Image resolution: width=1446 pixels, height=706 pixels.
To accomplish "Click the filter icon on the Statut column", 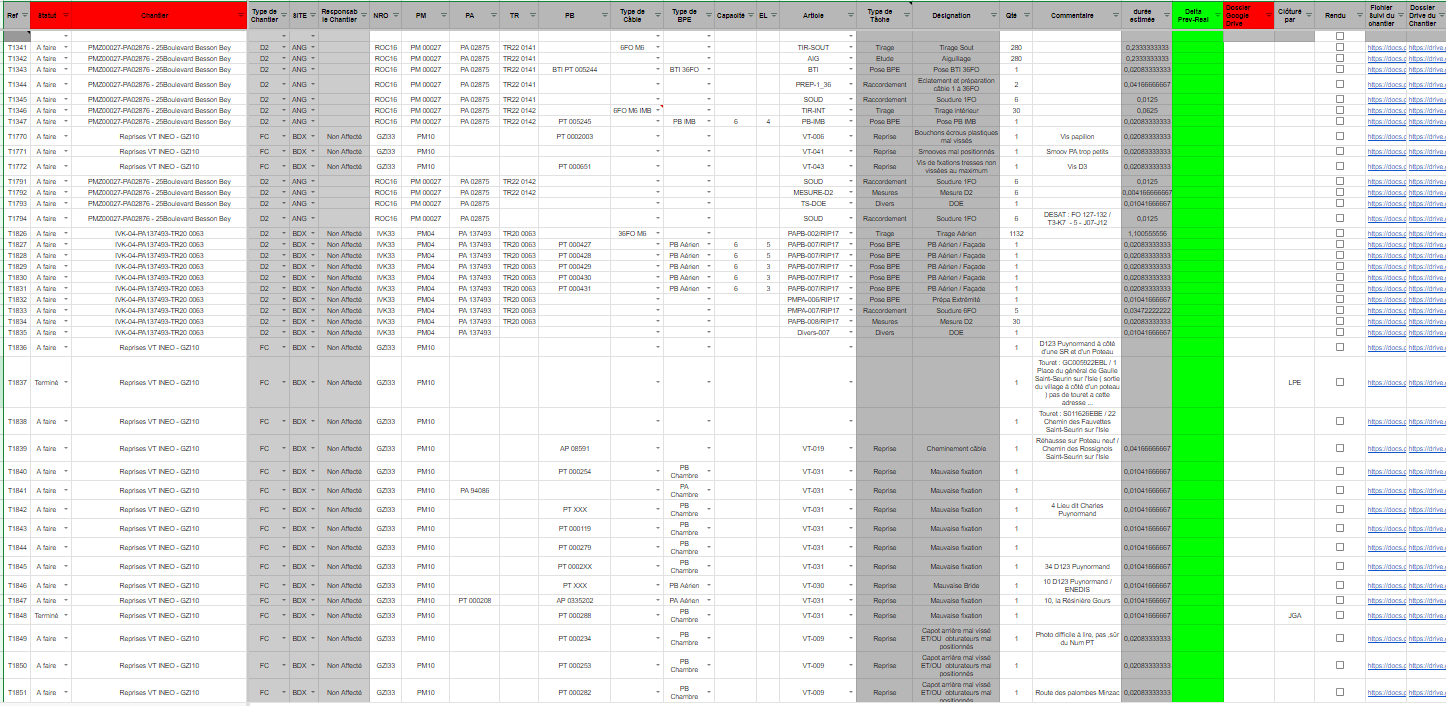I will pyautogui.click(x=65, y=17).
